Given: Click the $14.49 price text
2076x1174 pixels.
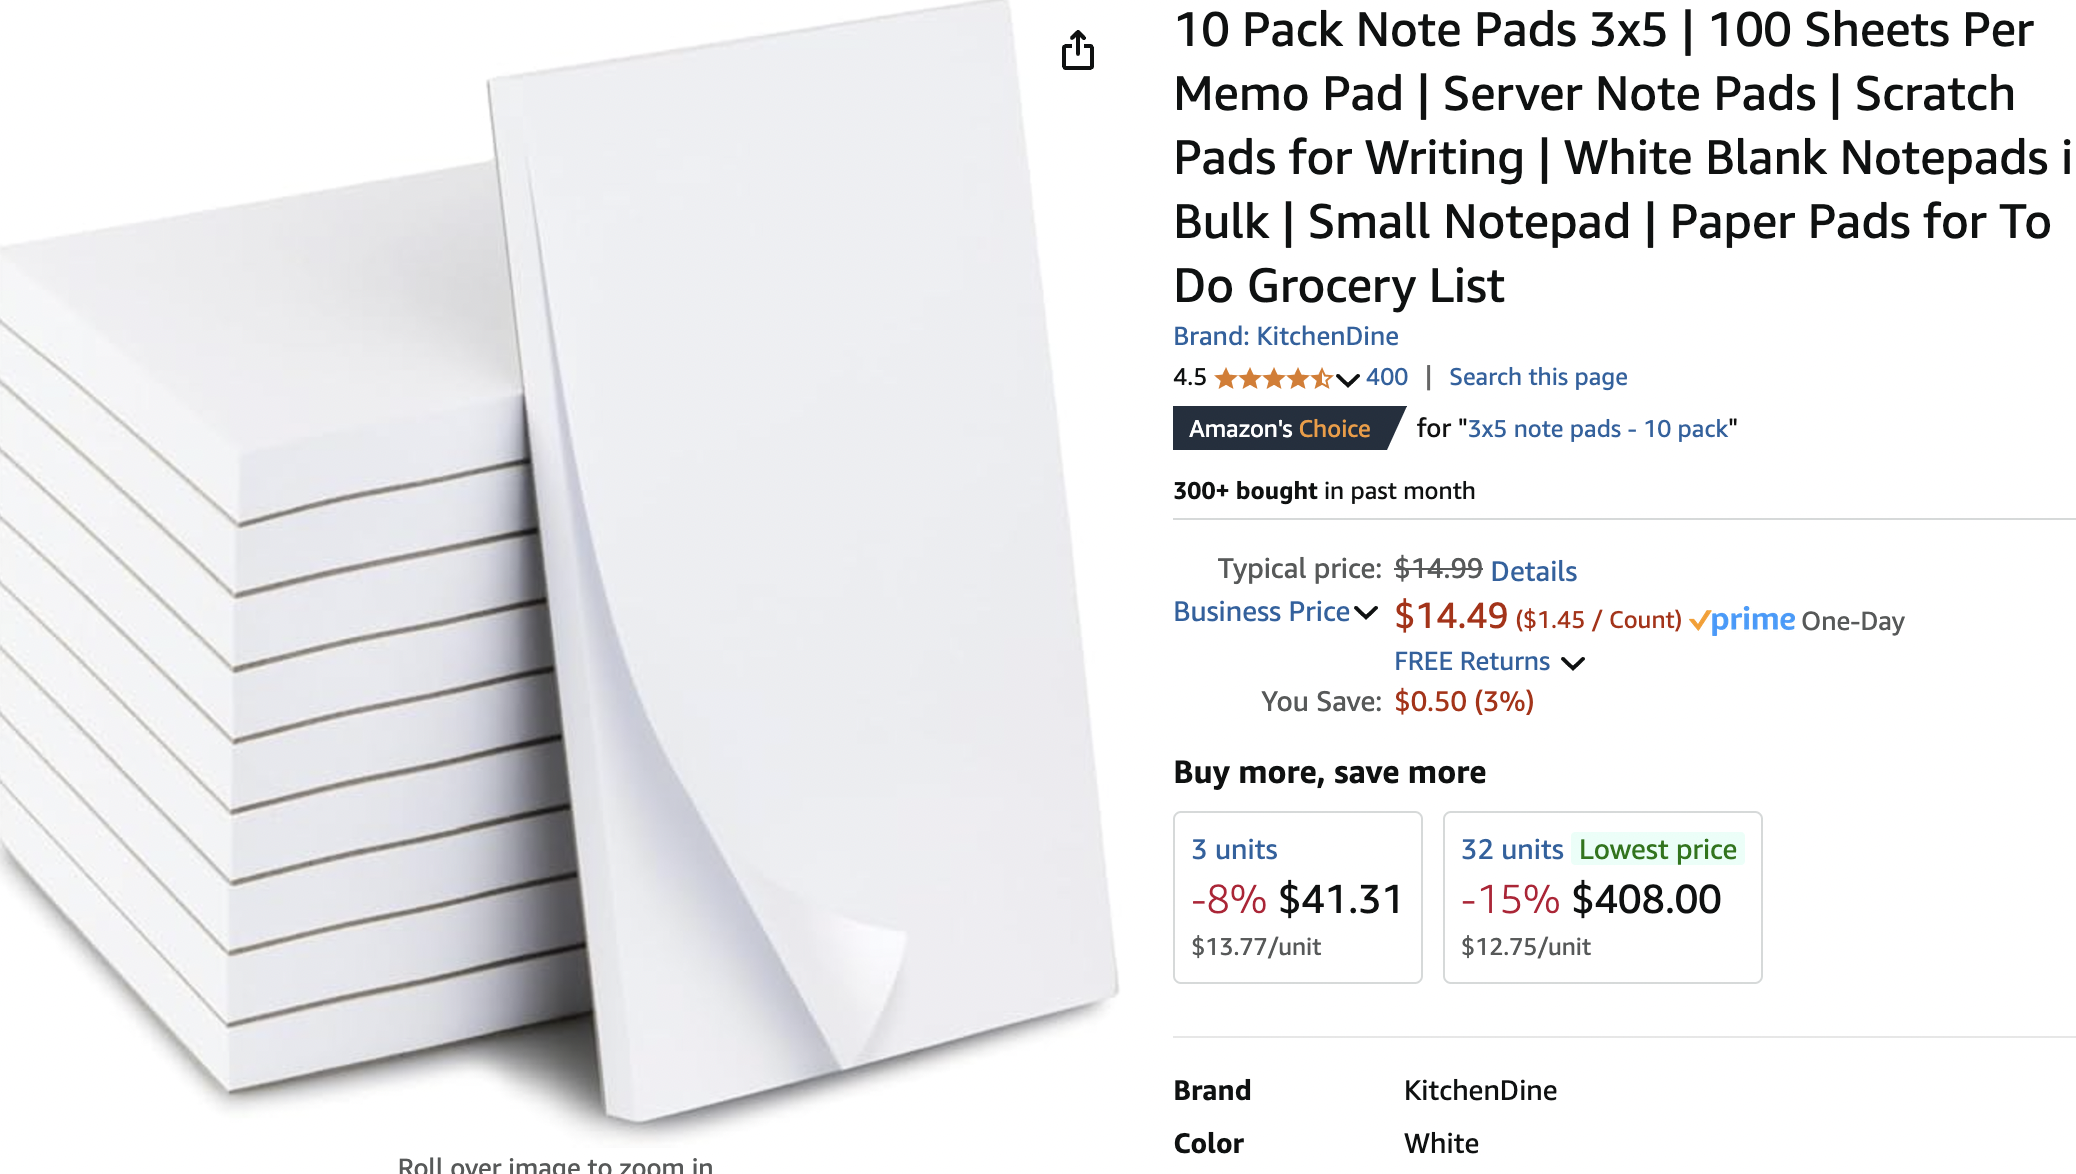Looking at the screenshot, I should pyautogui.click(x=1450, y=616).
